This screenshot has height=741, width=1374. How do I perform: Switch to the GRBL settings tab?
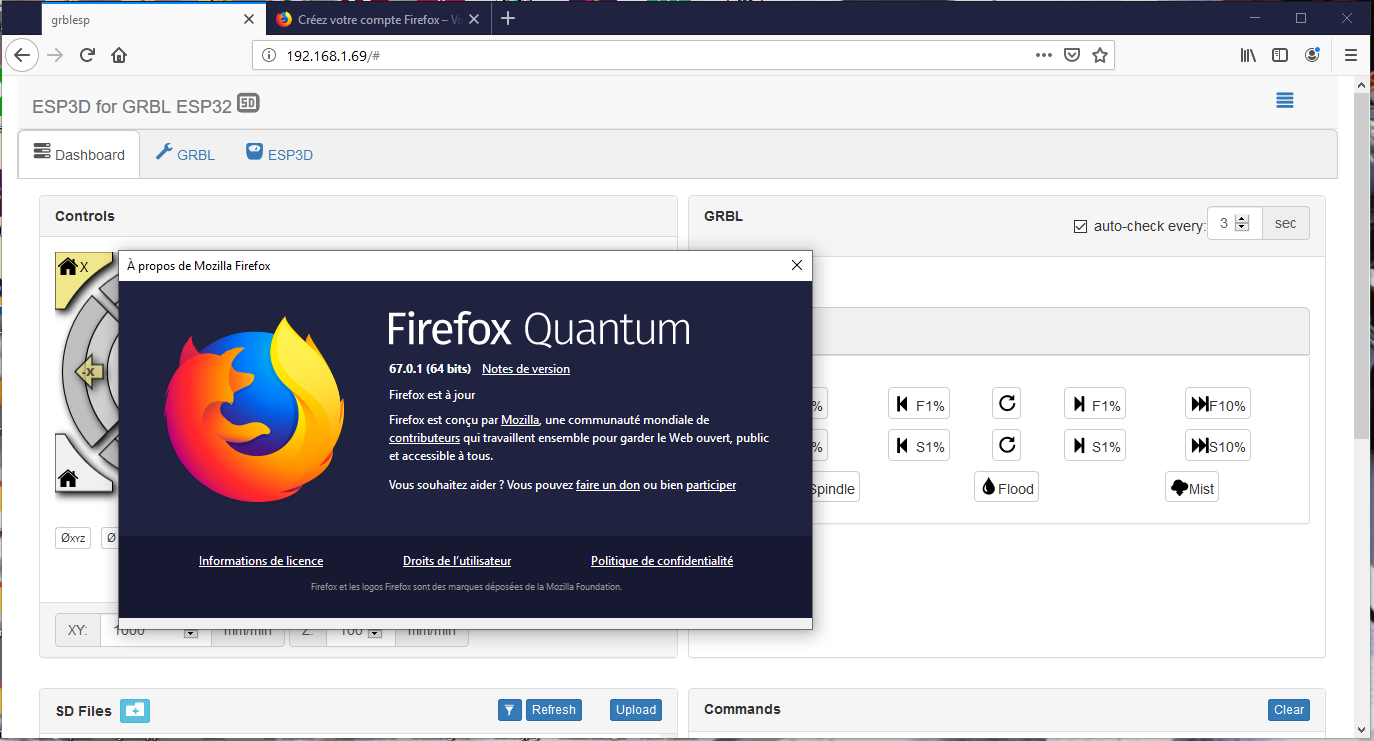point(185,154)
